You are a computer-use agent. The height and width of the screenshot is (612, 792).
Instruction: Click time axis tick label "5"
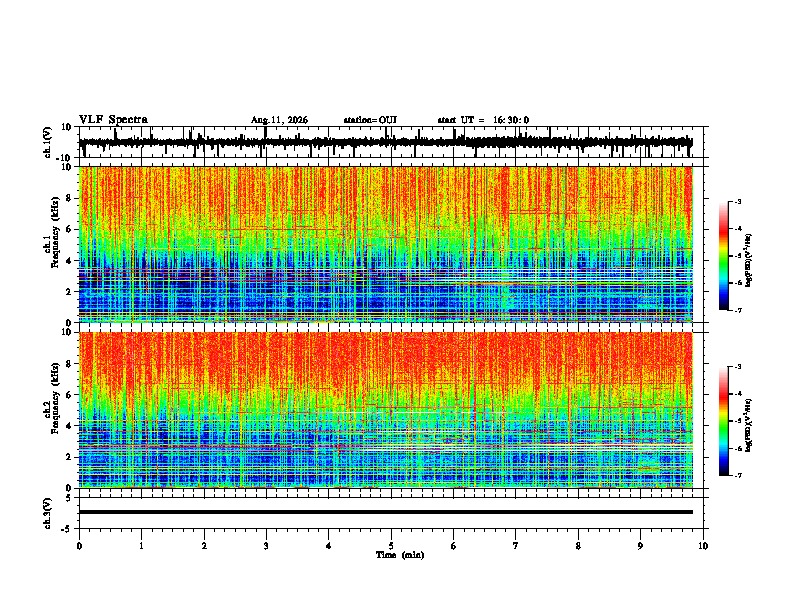(391, 546)
